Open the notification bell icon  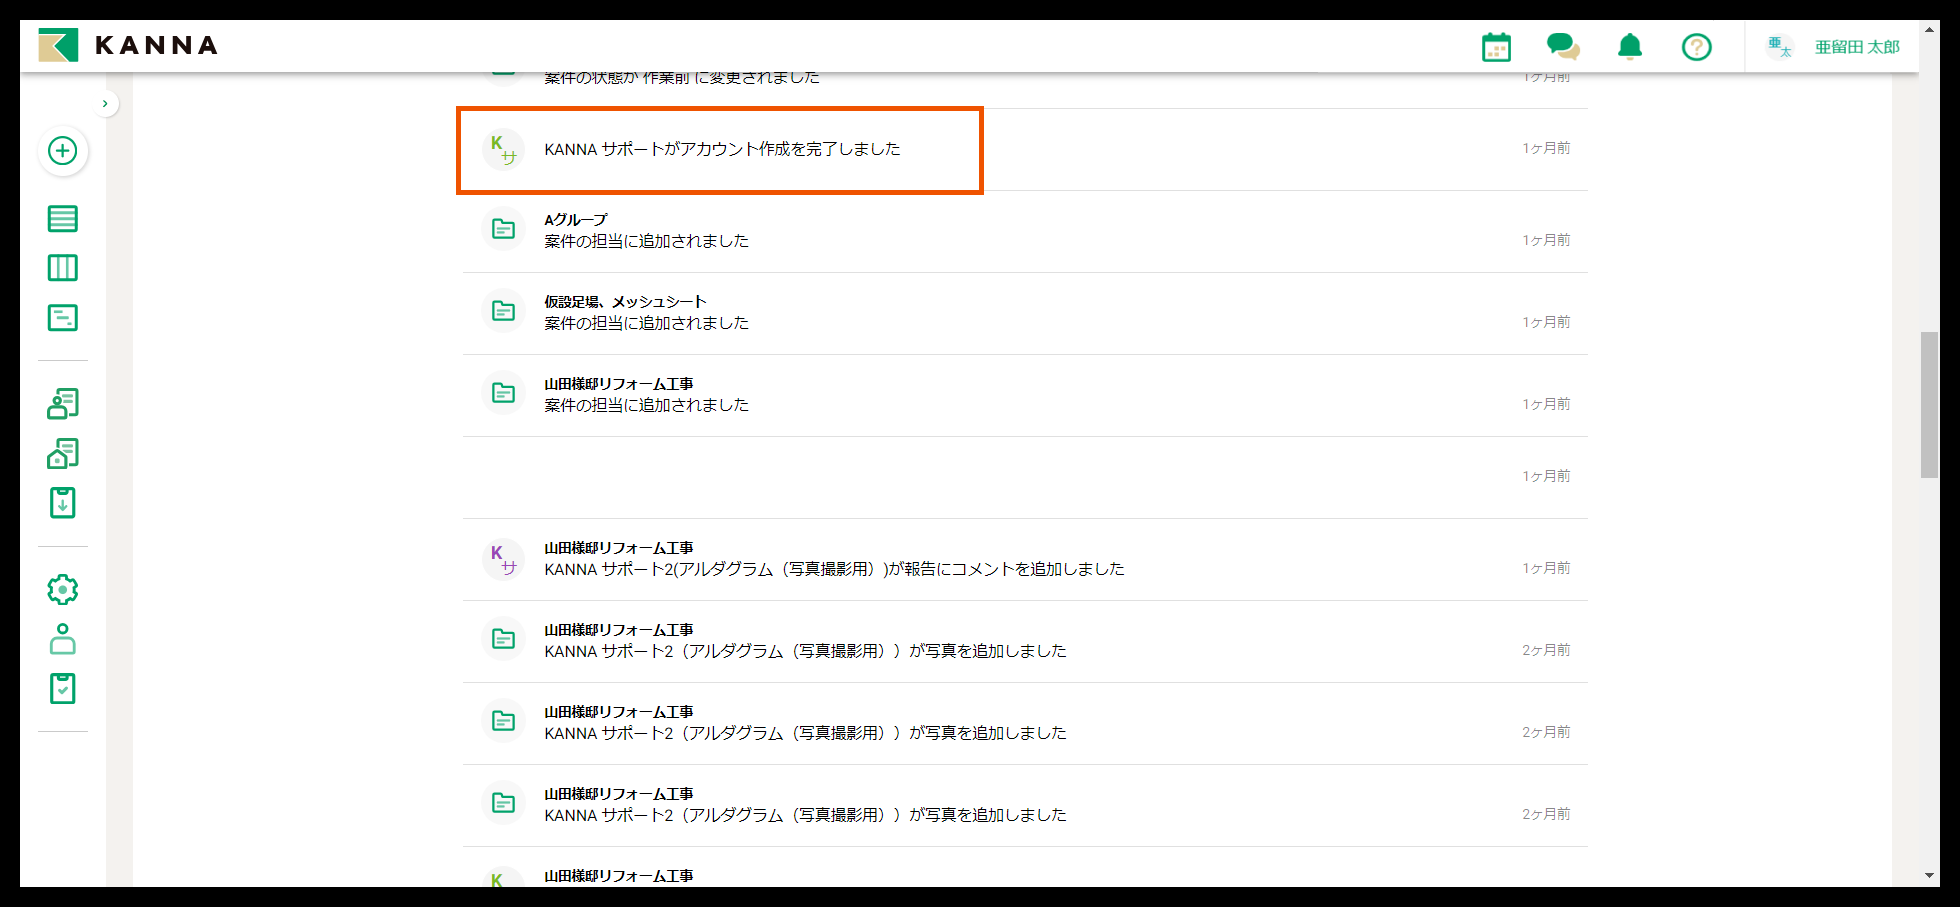(x=1630, y=47)
